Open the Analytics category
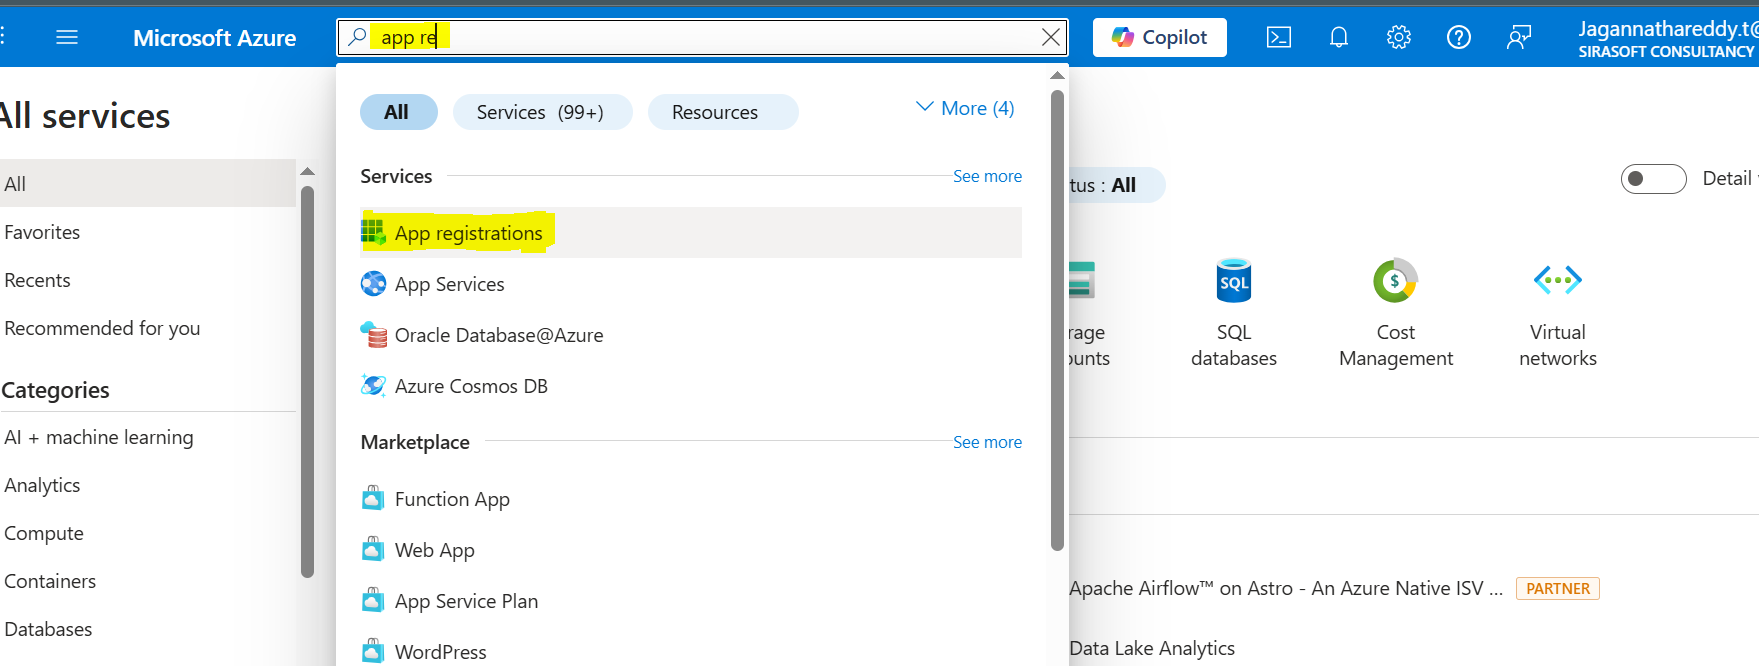 coord(42,485)
